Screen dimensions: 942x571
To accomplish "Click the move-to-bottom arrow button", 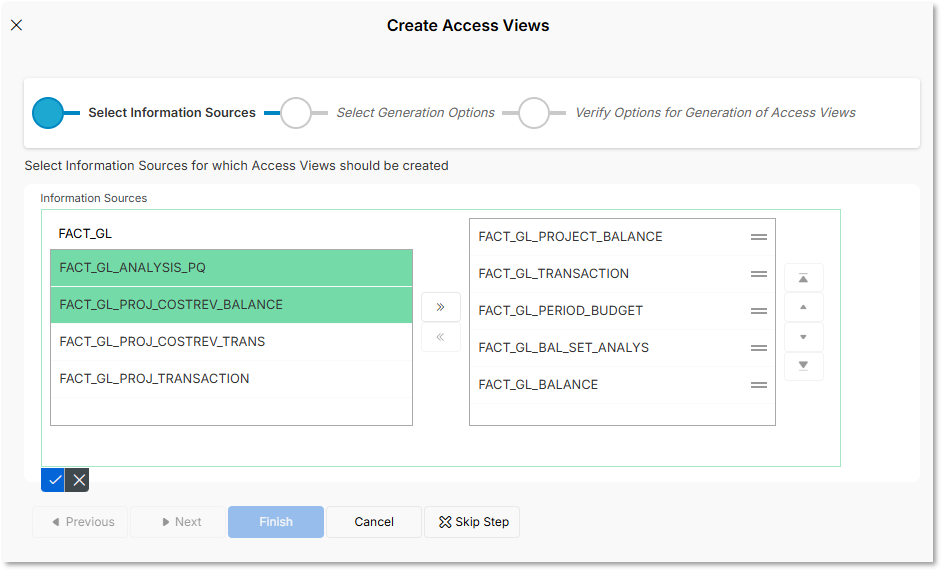I will (x=803, y=365).
